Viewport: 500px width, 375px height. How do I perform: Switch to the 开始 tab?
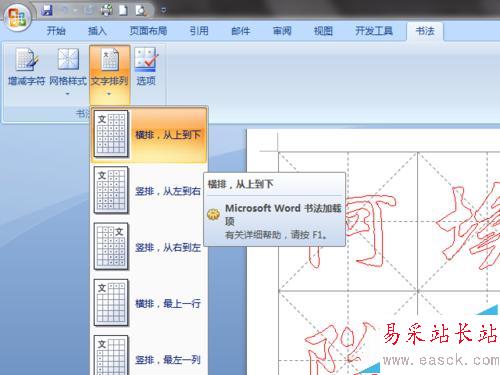coord(56,31)
